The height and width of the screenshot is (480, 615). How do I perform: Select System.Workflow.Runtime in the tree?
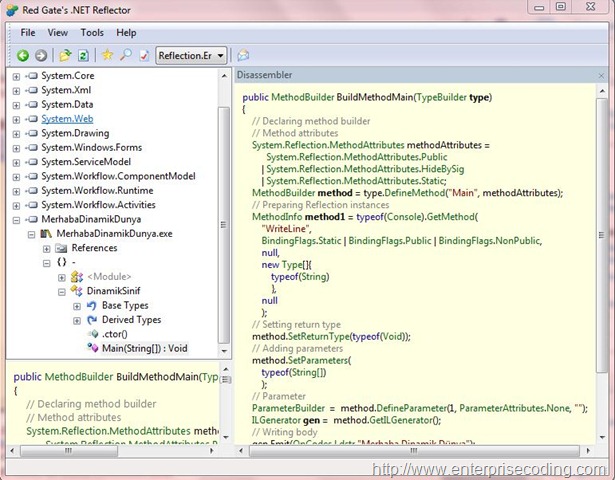(97, 191)
